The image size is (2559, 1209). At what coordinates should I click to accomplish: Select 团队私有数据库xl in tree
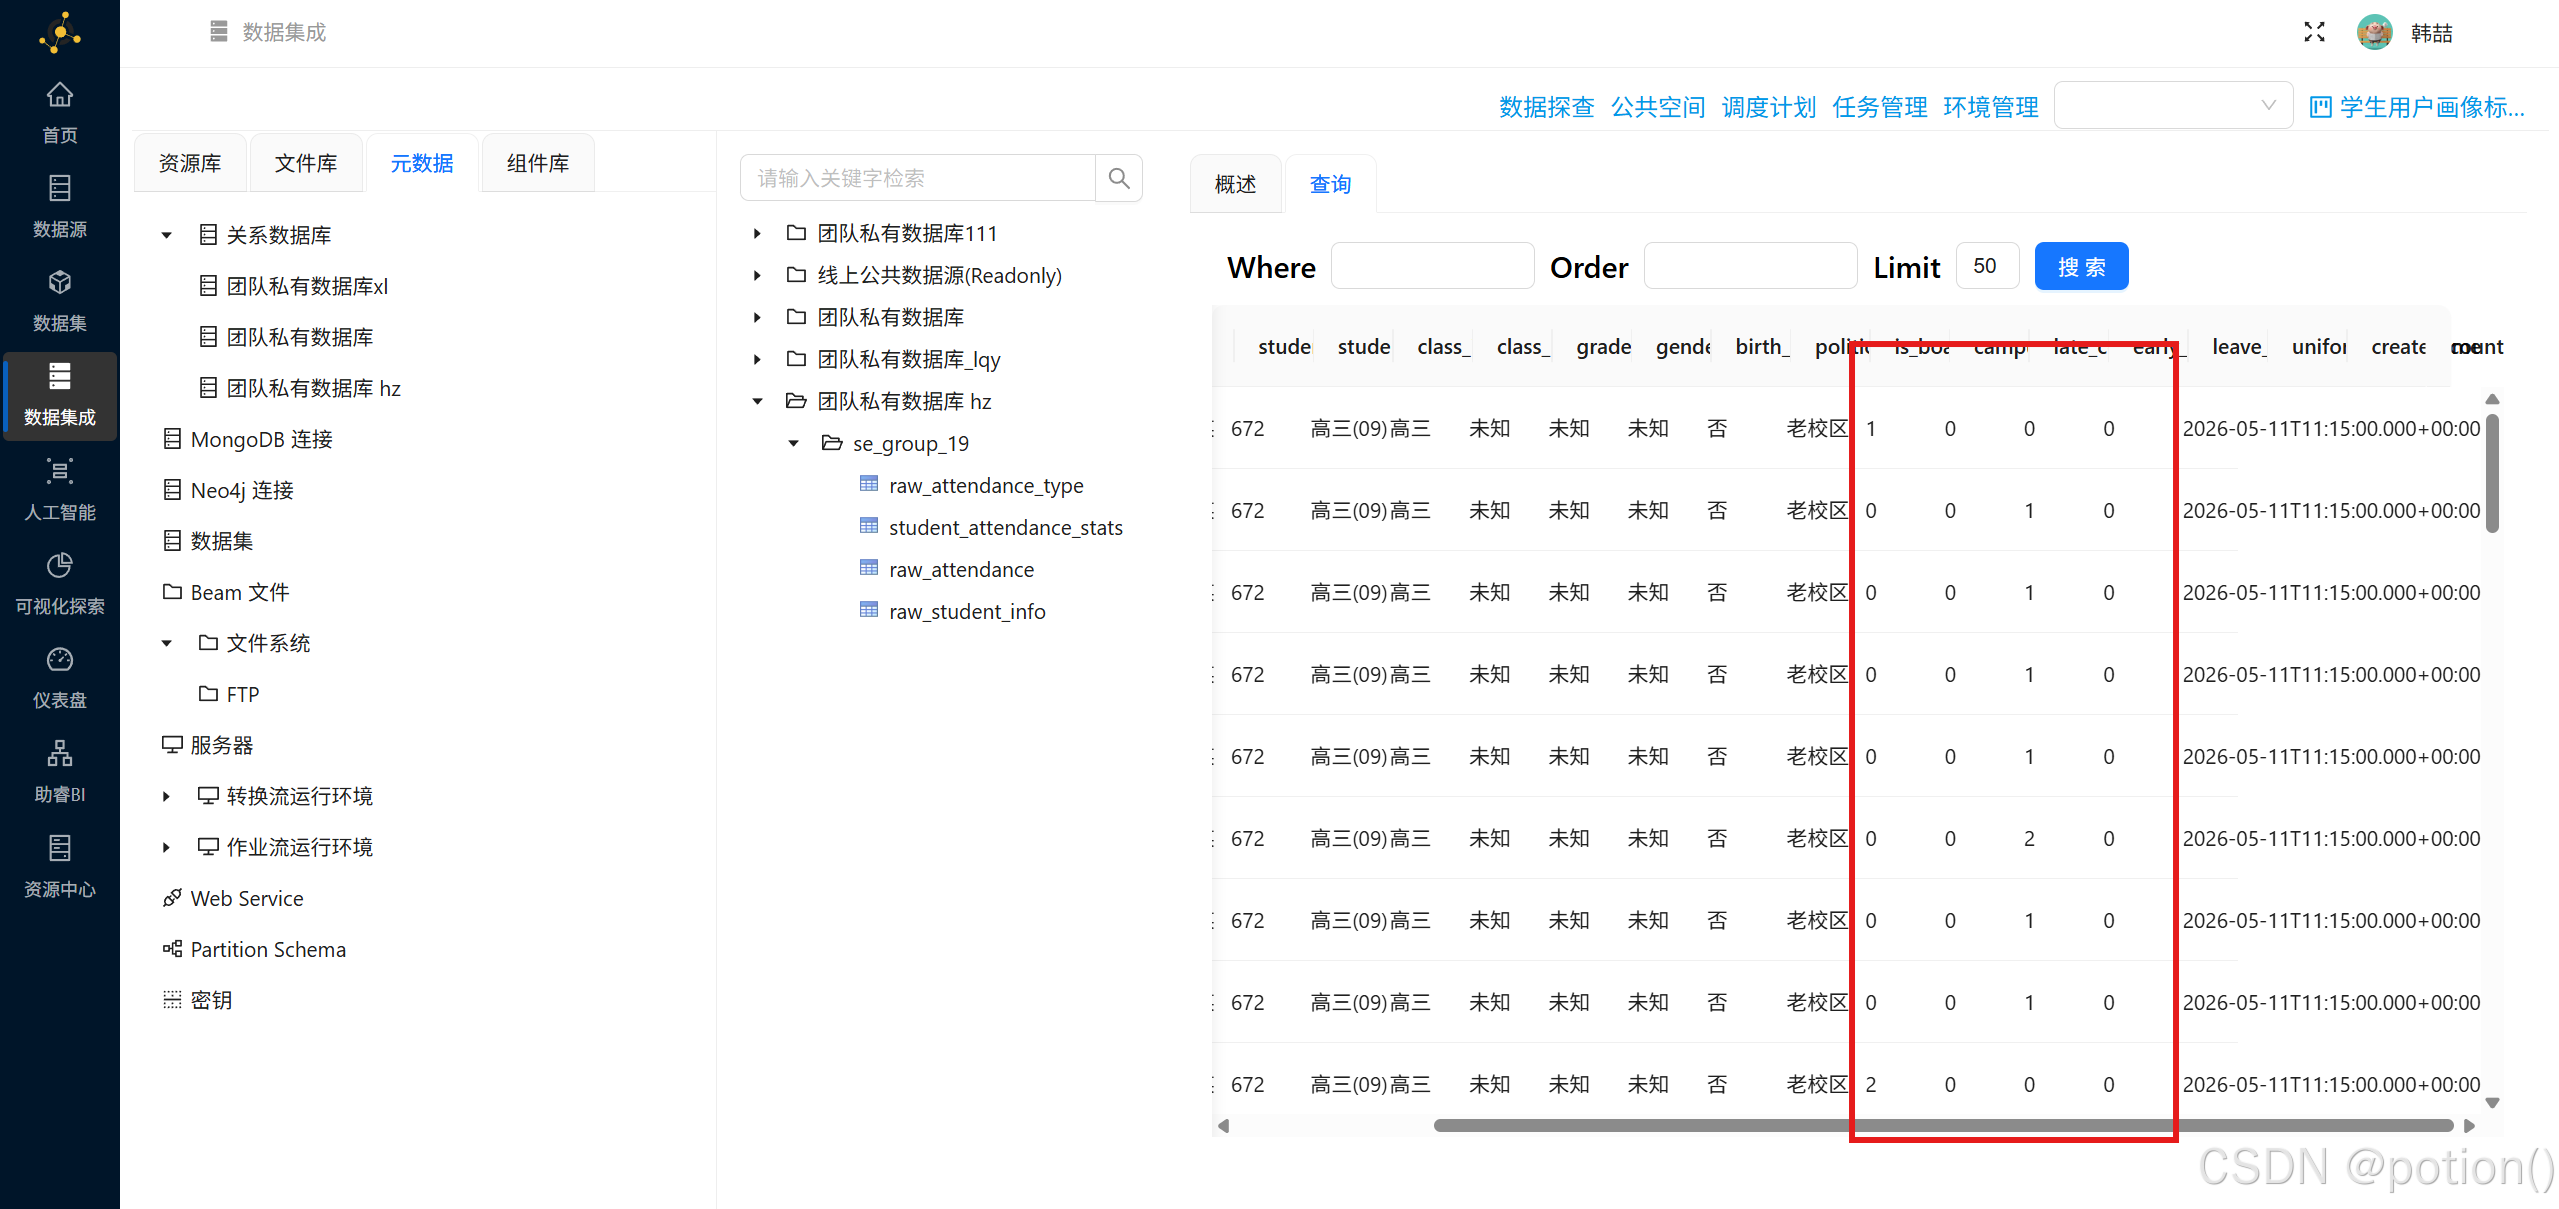point(306,286)
